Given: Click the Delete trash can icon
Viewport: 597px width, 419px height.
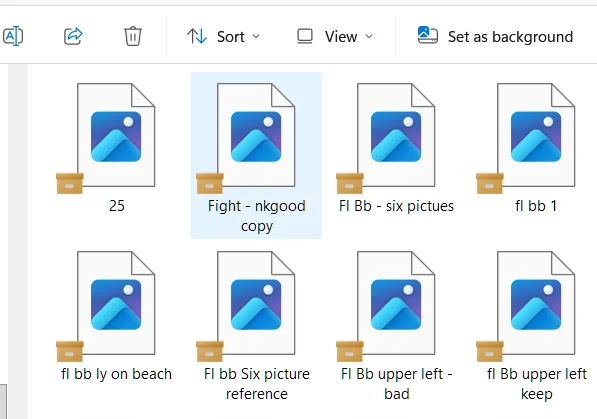Looking at the screenshot, I should point(132,36).
